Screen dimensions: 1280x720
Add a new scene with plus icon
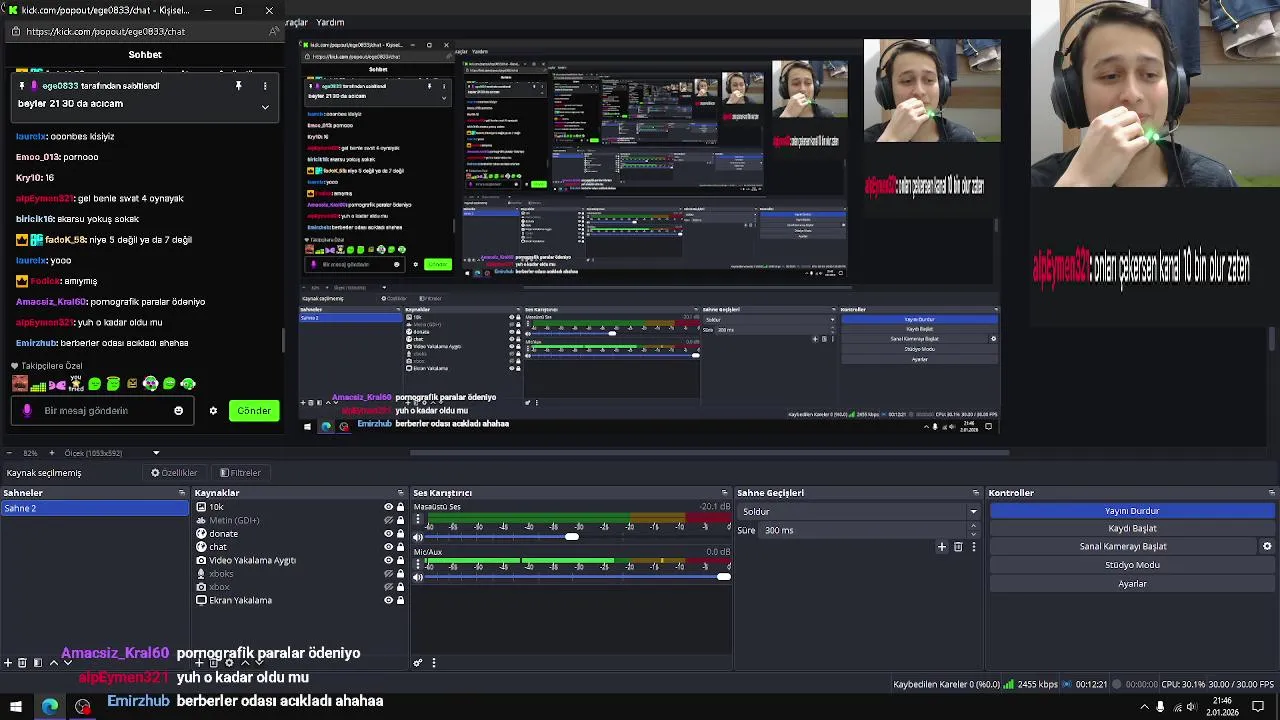[8, 662]
